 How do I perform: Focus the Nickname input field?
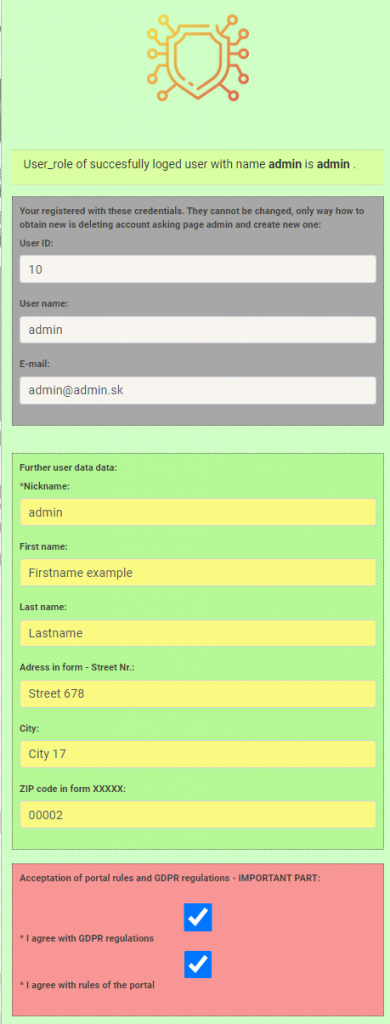pyautogui.click(x=198, y=512)
